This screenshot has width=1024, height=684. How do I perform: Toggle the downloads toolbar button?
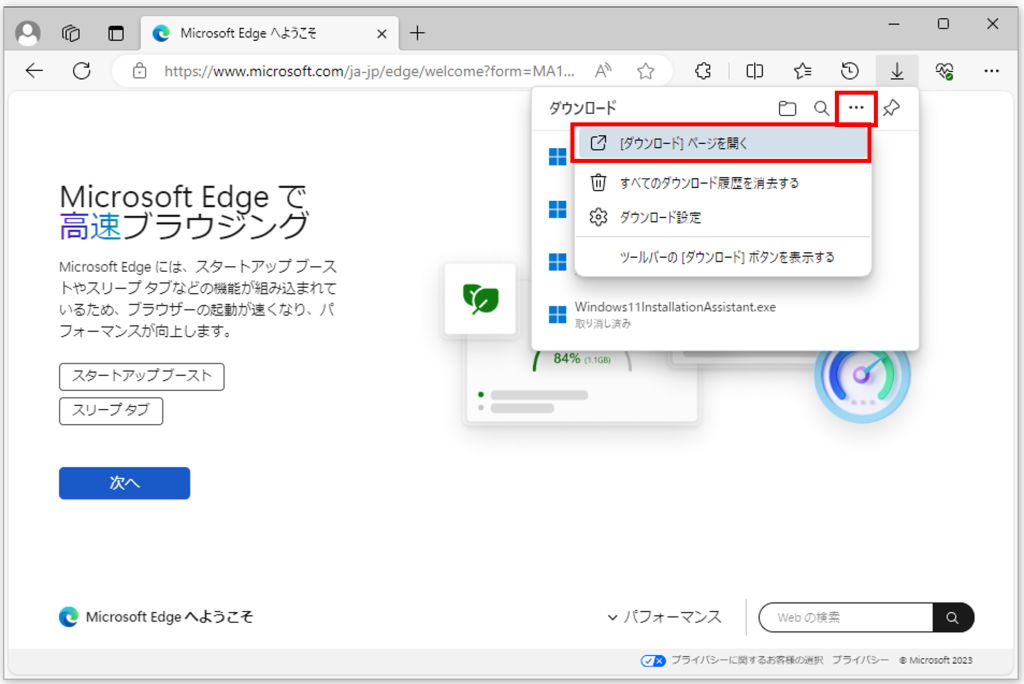point(897,71)
